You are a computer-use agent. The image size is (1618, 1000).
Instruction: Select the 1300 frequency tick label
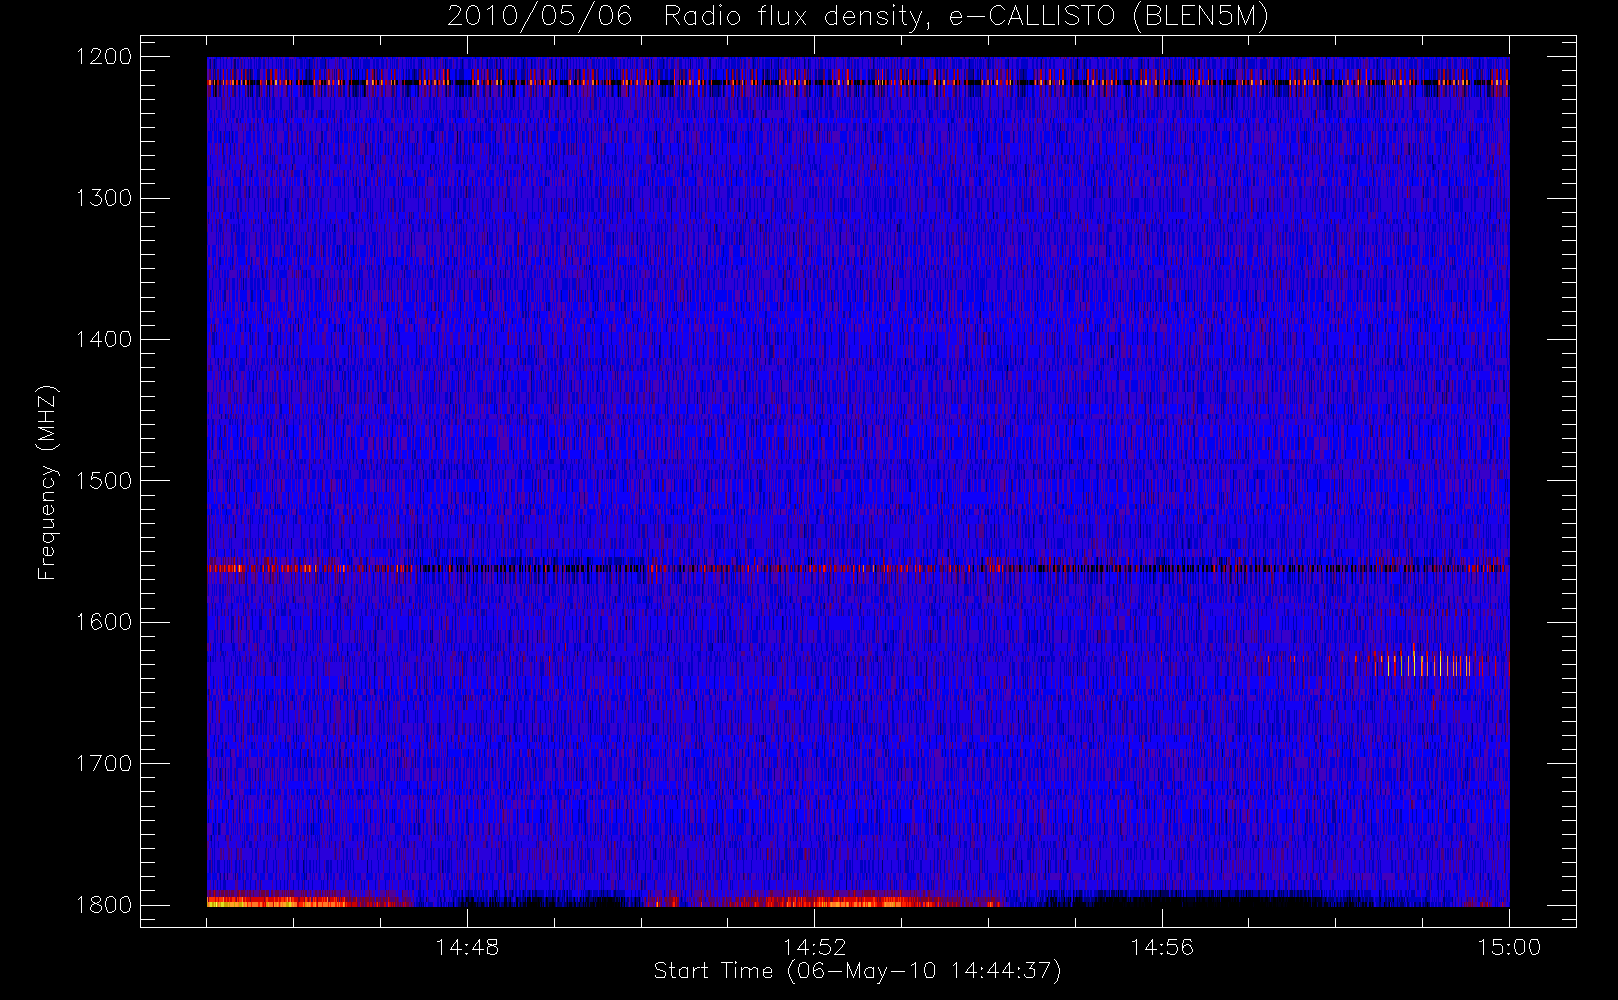point(104,198)
